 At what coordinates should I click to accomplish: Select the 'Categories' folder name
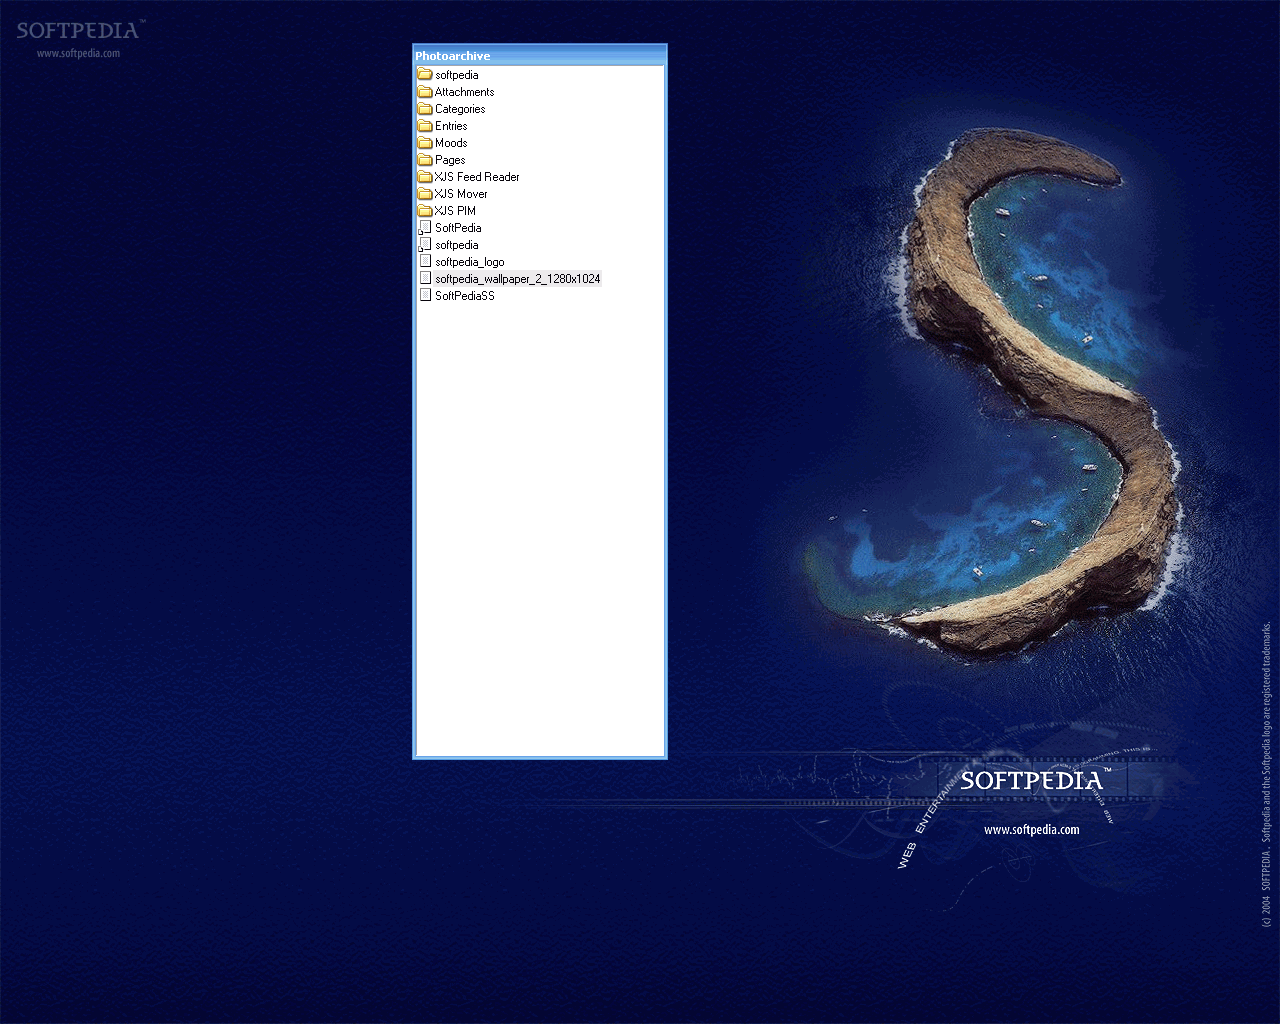pos(460,109)
